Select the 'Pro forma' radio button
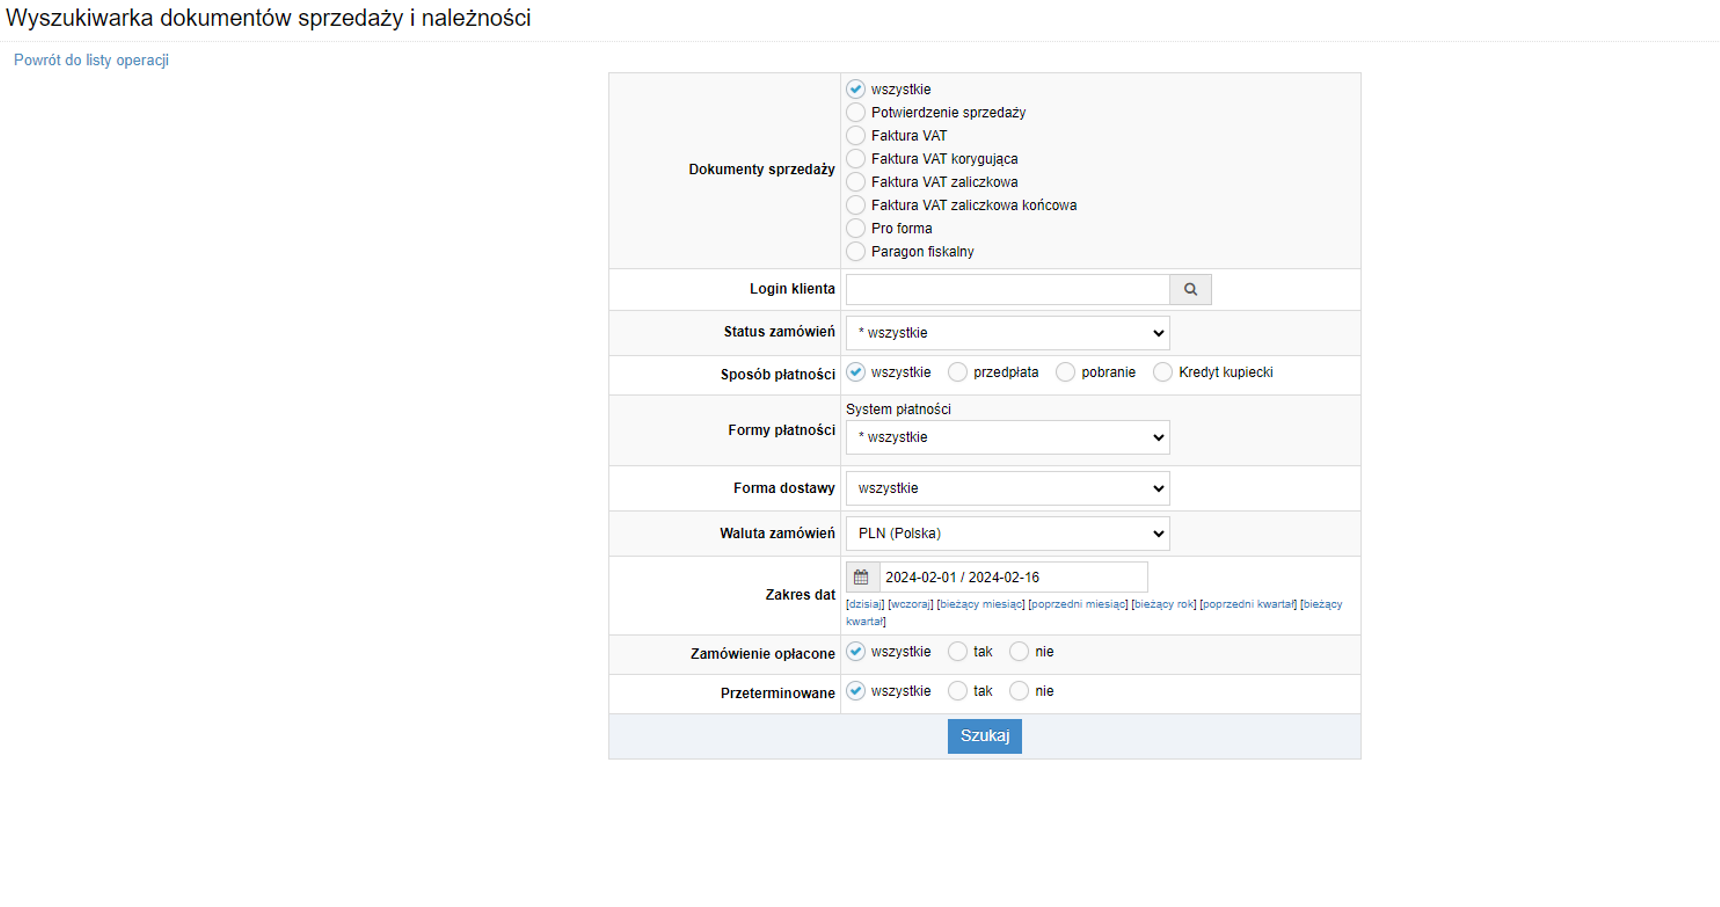Viewport: 1720px width, 907px height. [855, 228]
